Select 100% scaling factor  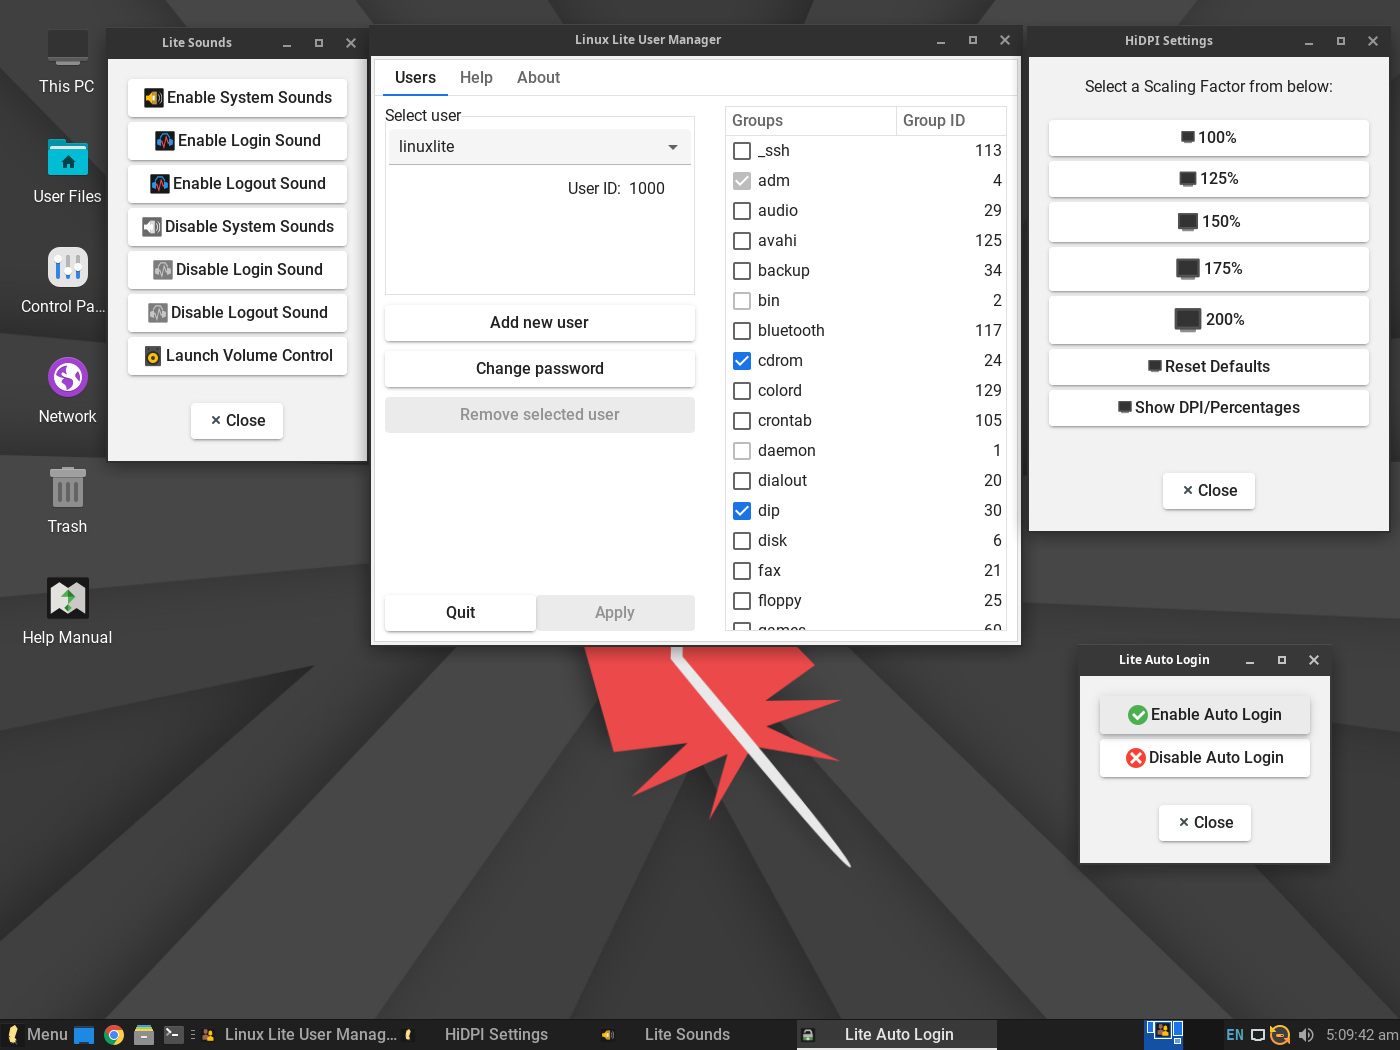1208,138
